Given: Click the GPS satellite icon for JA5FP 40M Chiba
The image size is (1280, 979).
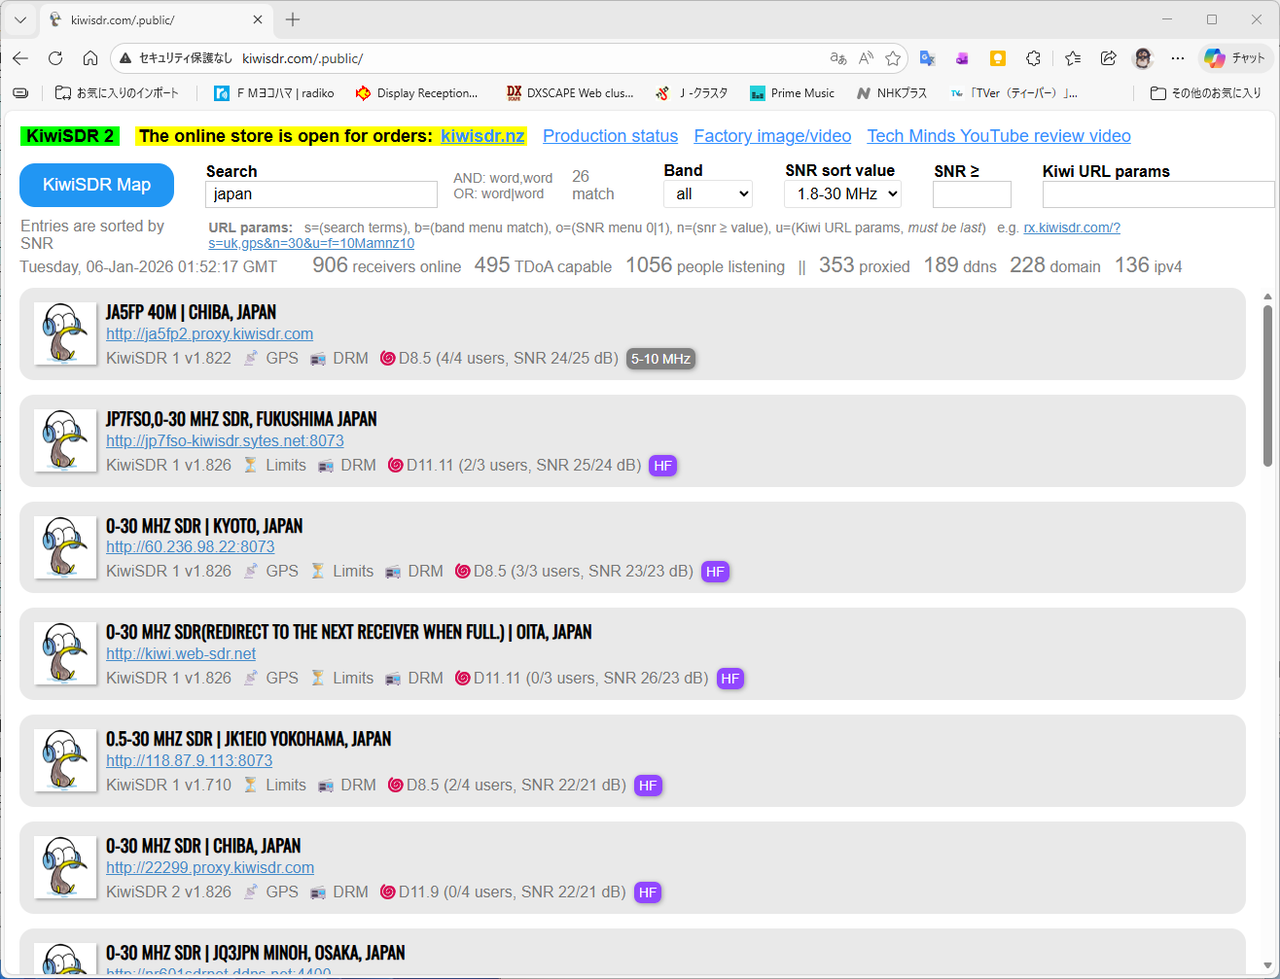Looking at the screenshot, I should [x=251, y=358].
